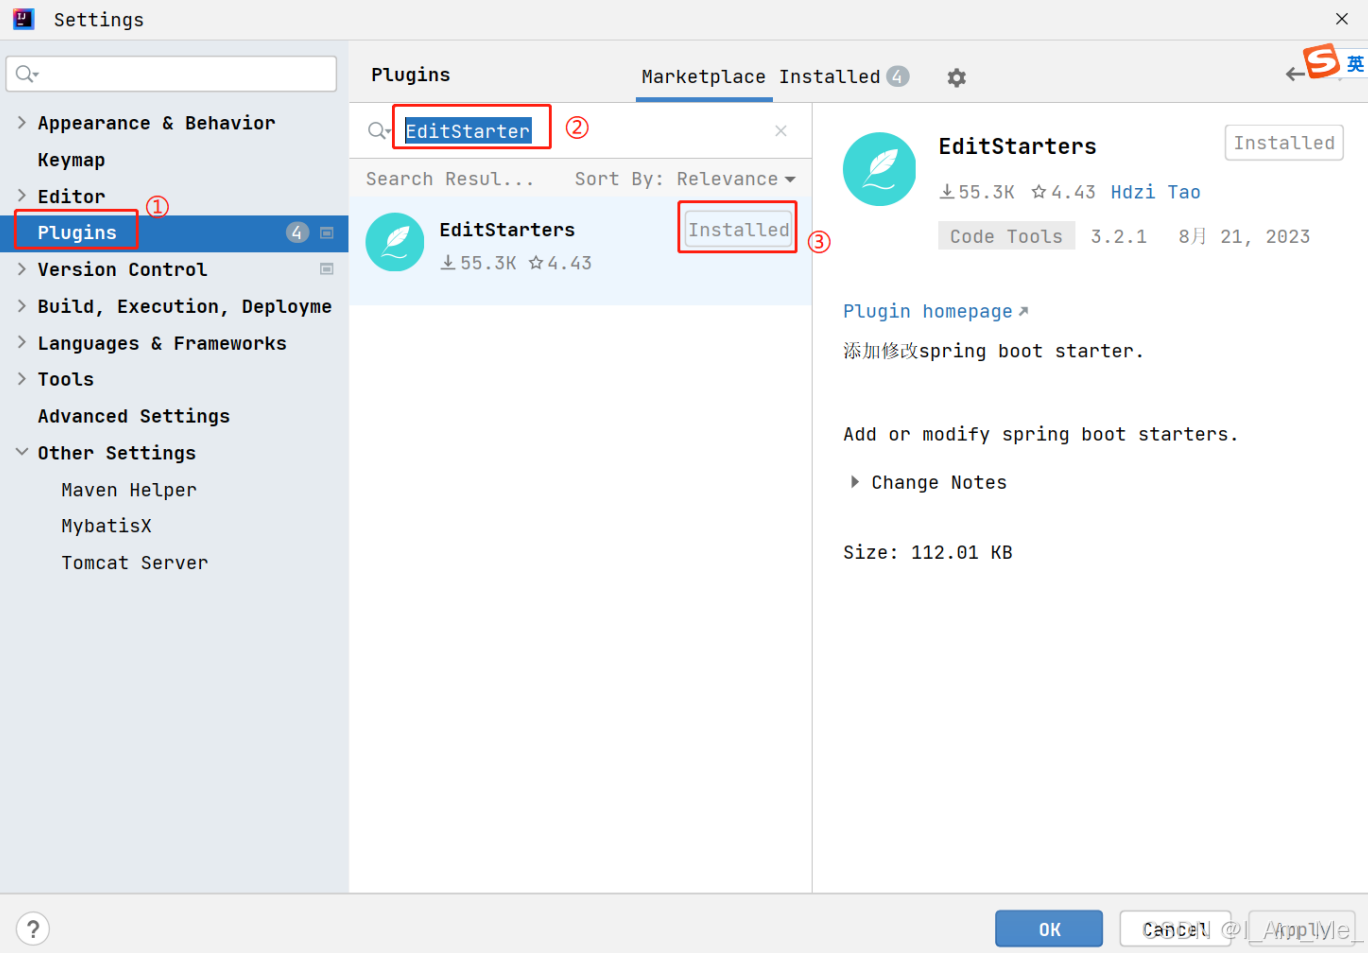Expand Appearance & Behavior settings
Image resolution: width=1368 pixels, height=953 pixels.
[x=22, y=122]
